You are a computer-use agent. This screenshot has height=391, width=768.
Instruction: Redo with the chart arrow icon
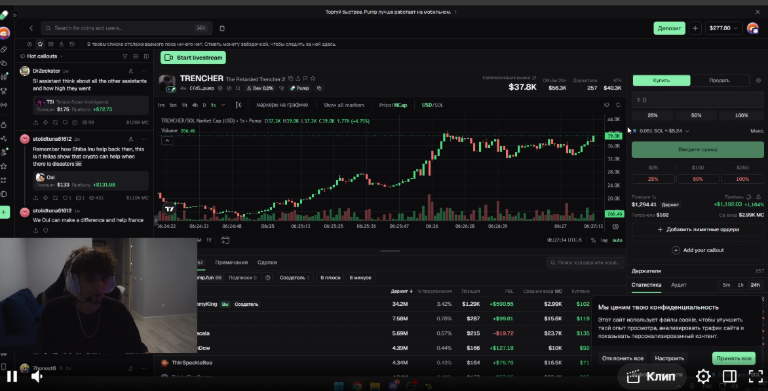point(618,105)
